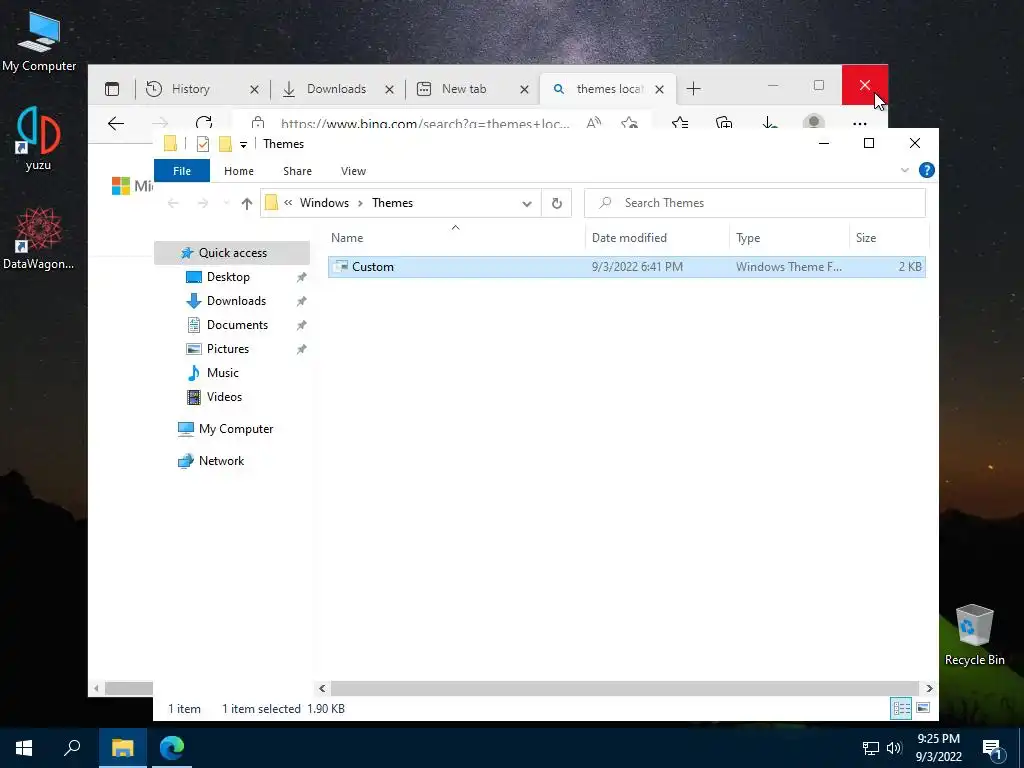Go back in the Edge browser
This screenshot has height=768, width=1024.
pyautogui.click(x=116, y=123)
